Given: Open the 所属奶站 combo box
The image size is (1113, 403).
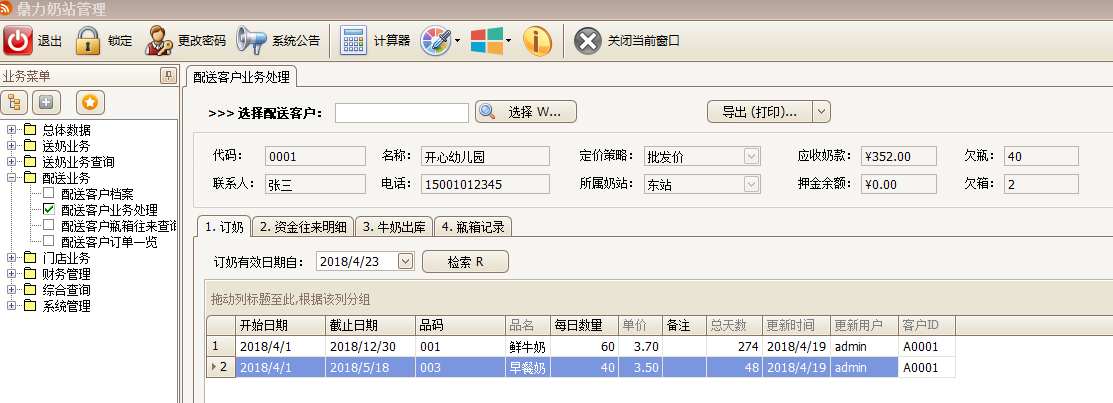Looking at the screenshot, I should tap(751, 184).
